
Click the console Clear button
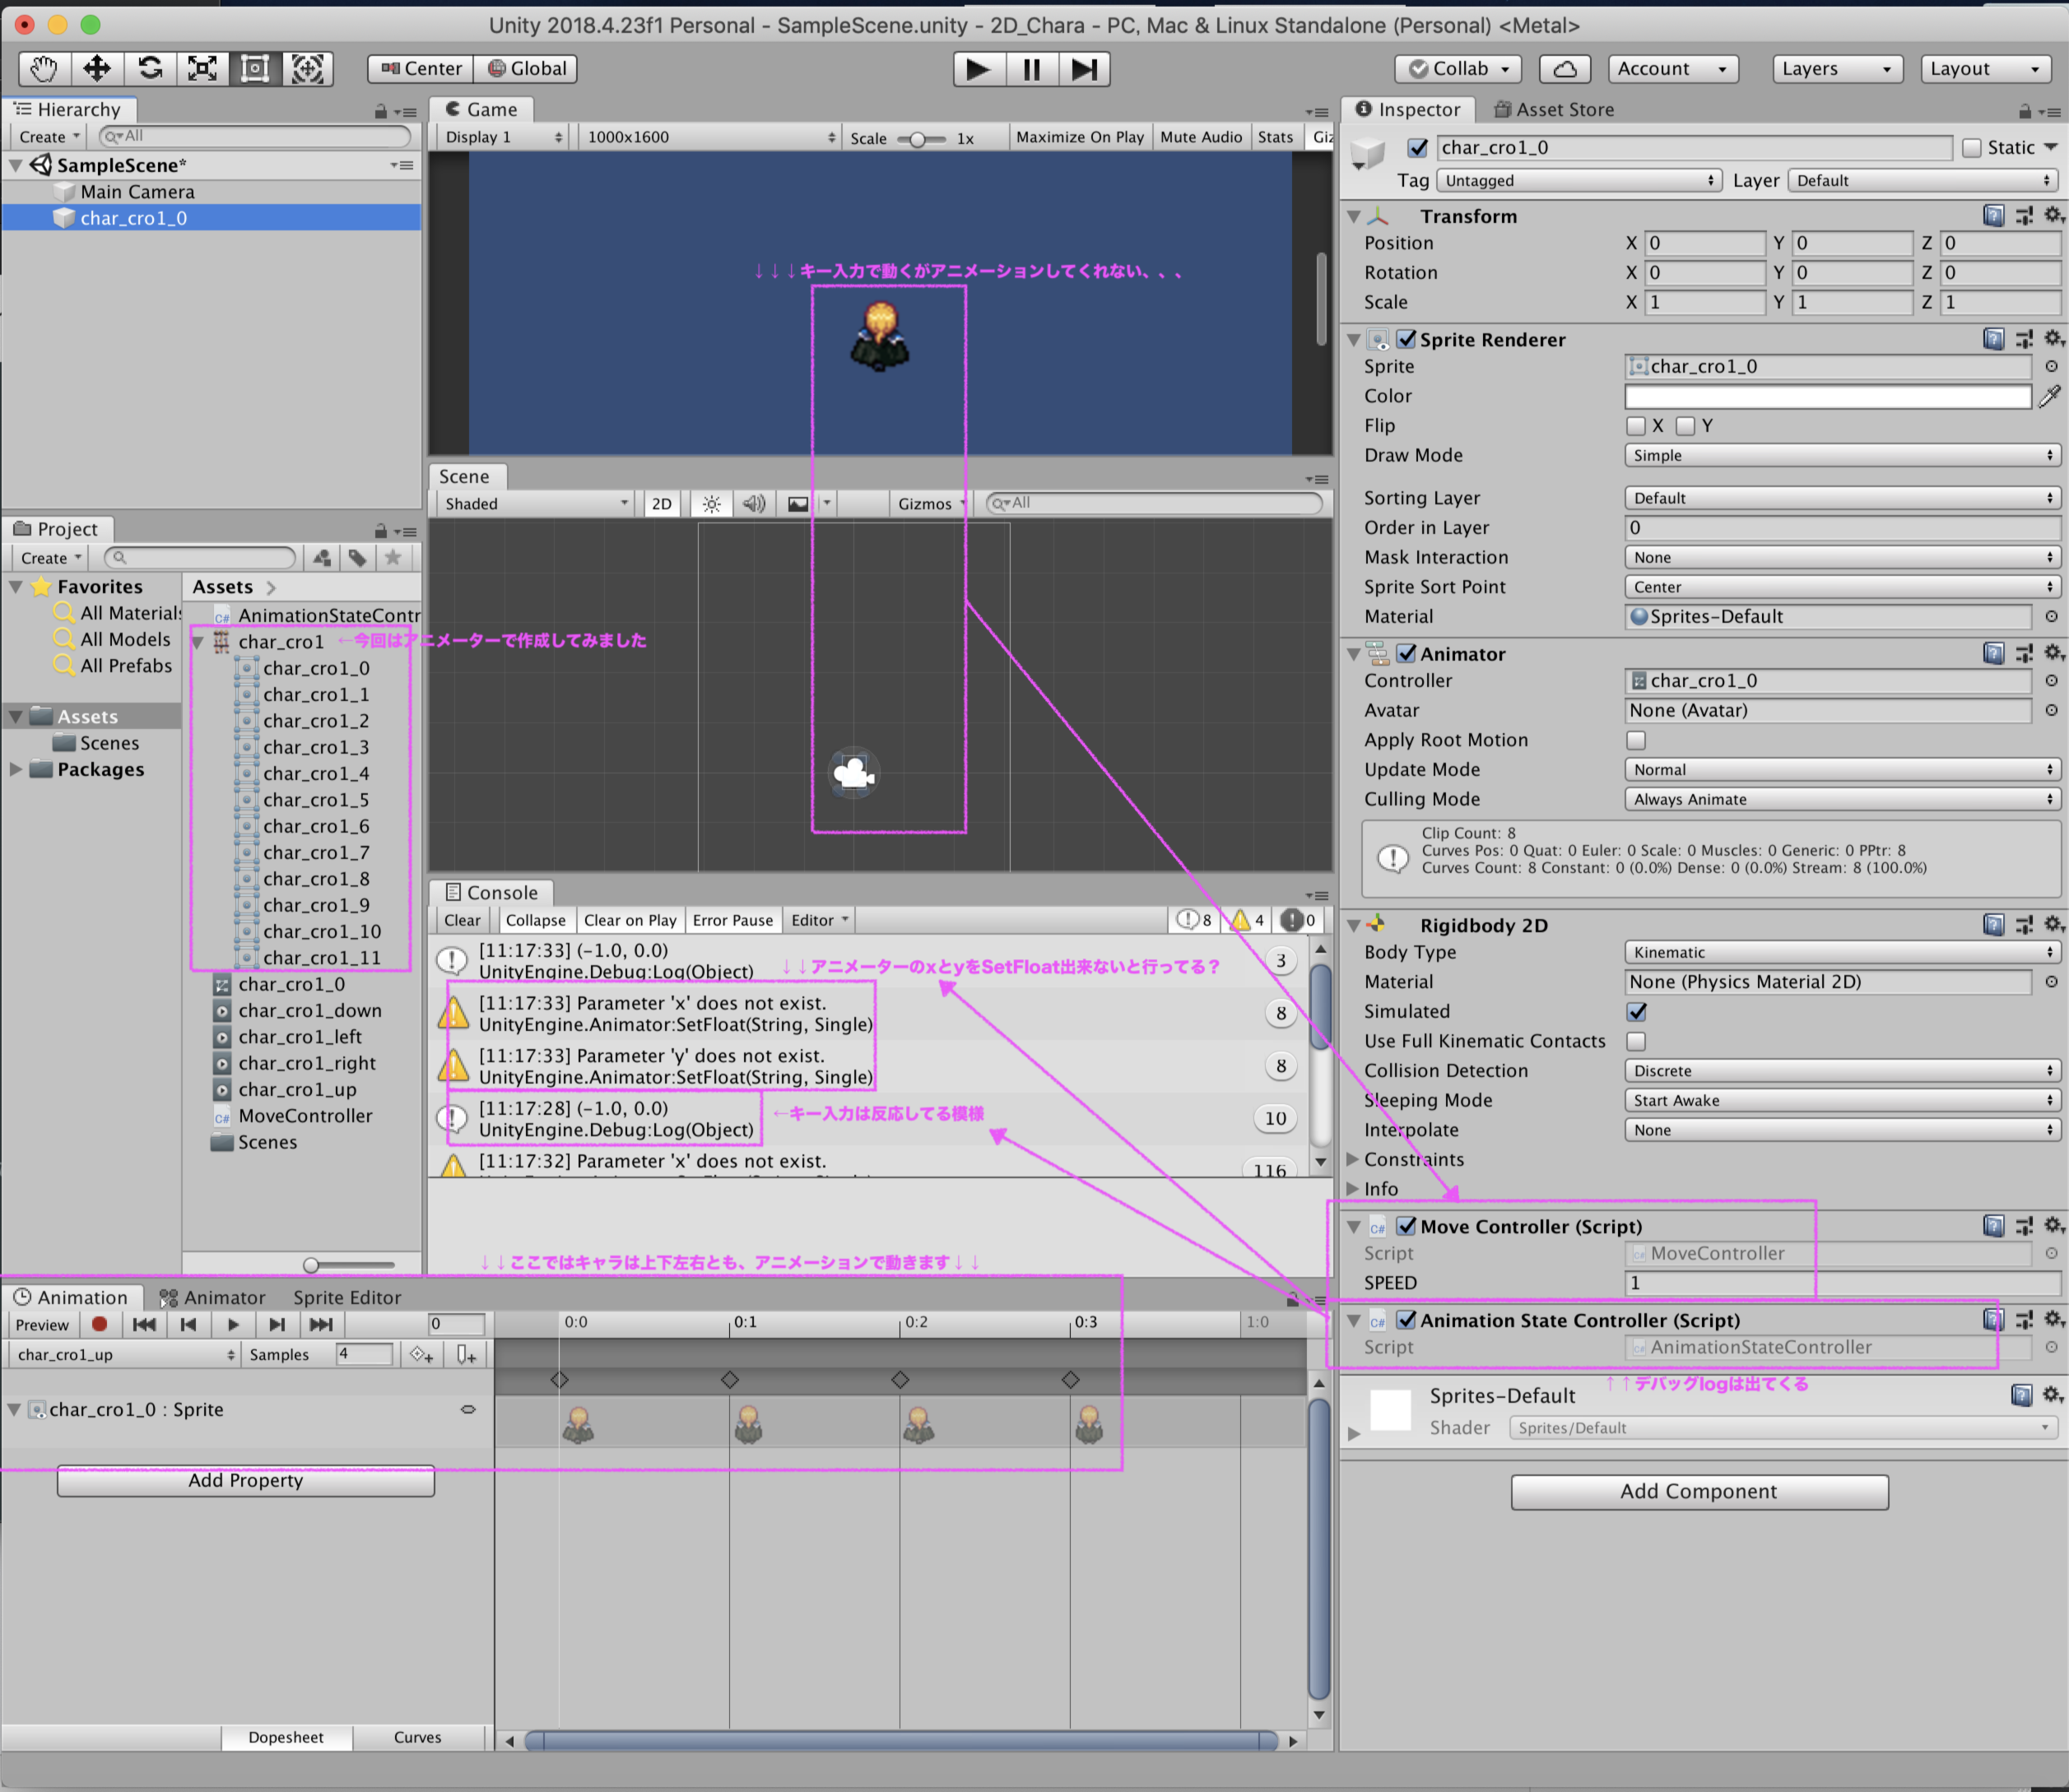click(462, 920)
